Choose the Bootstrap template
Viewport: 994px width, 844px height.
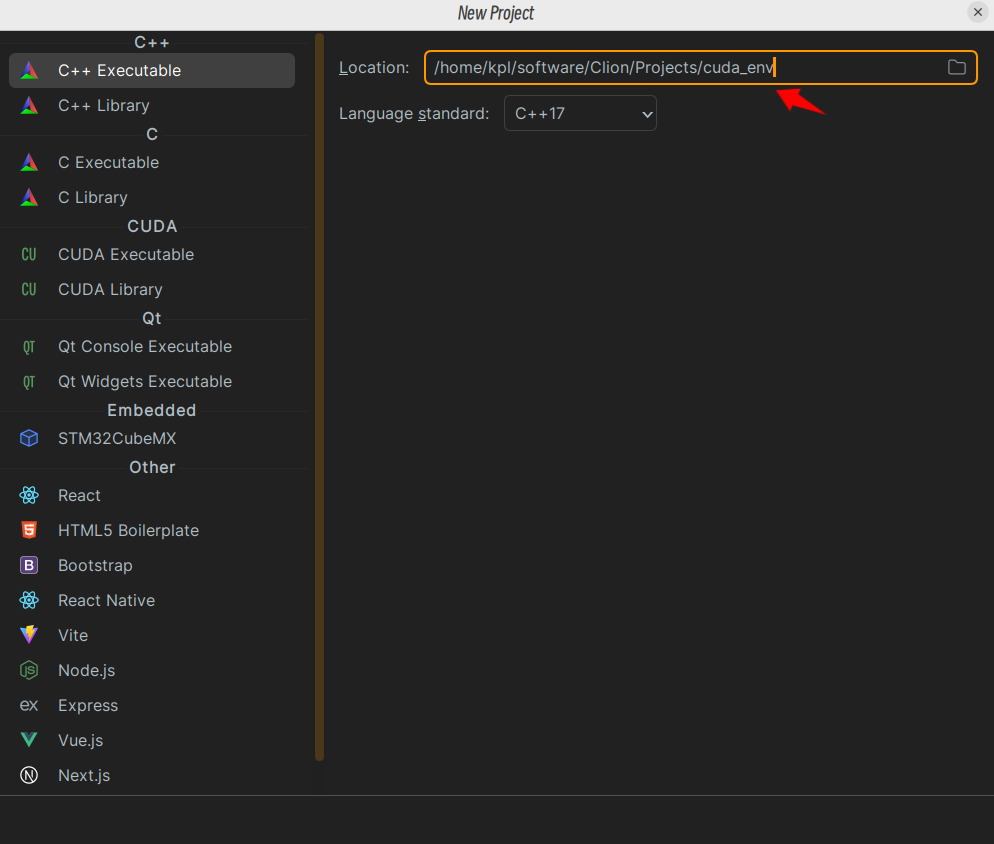(152, 565)
